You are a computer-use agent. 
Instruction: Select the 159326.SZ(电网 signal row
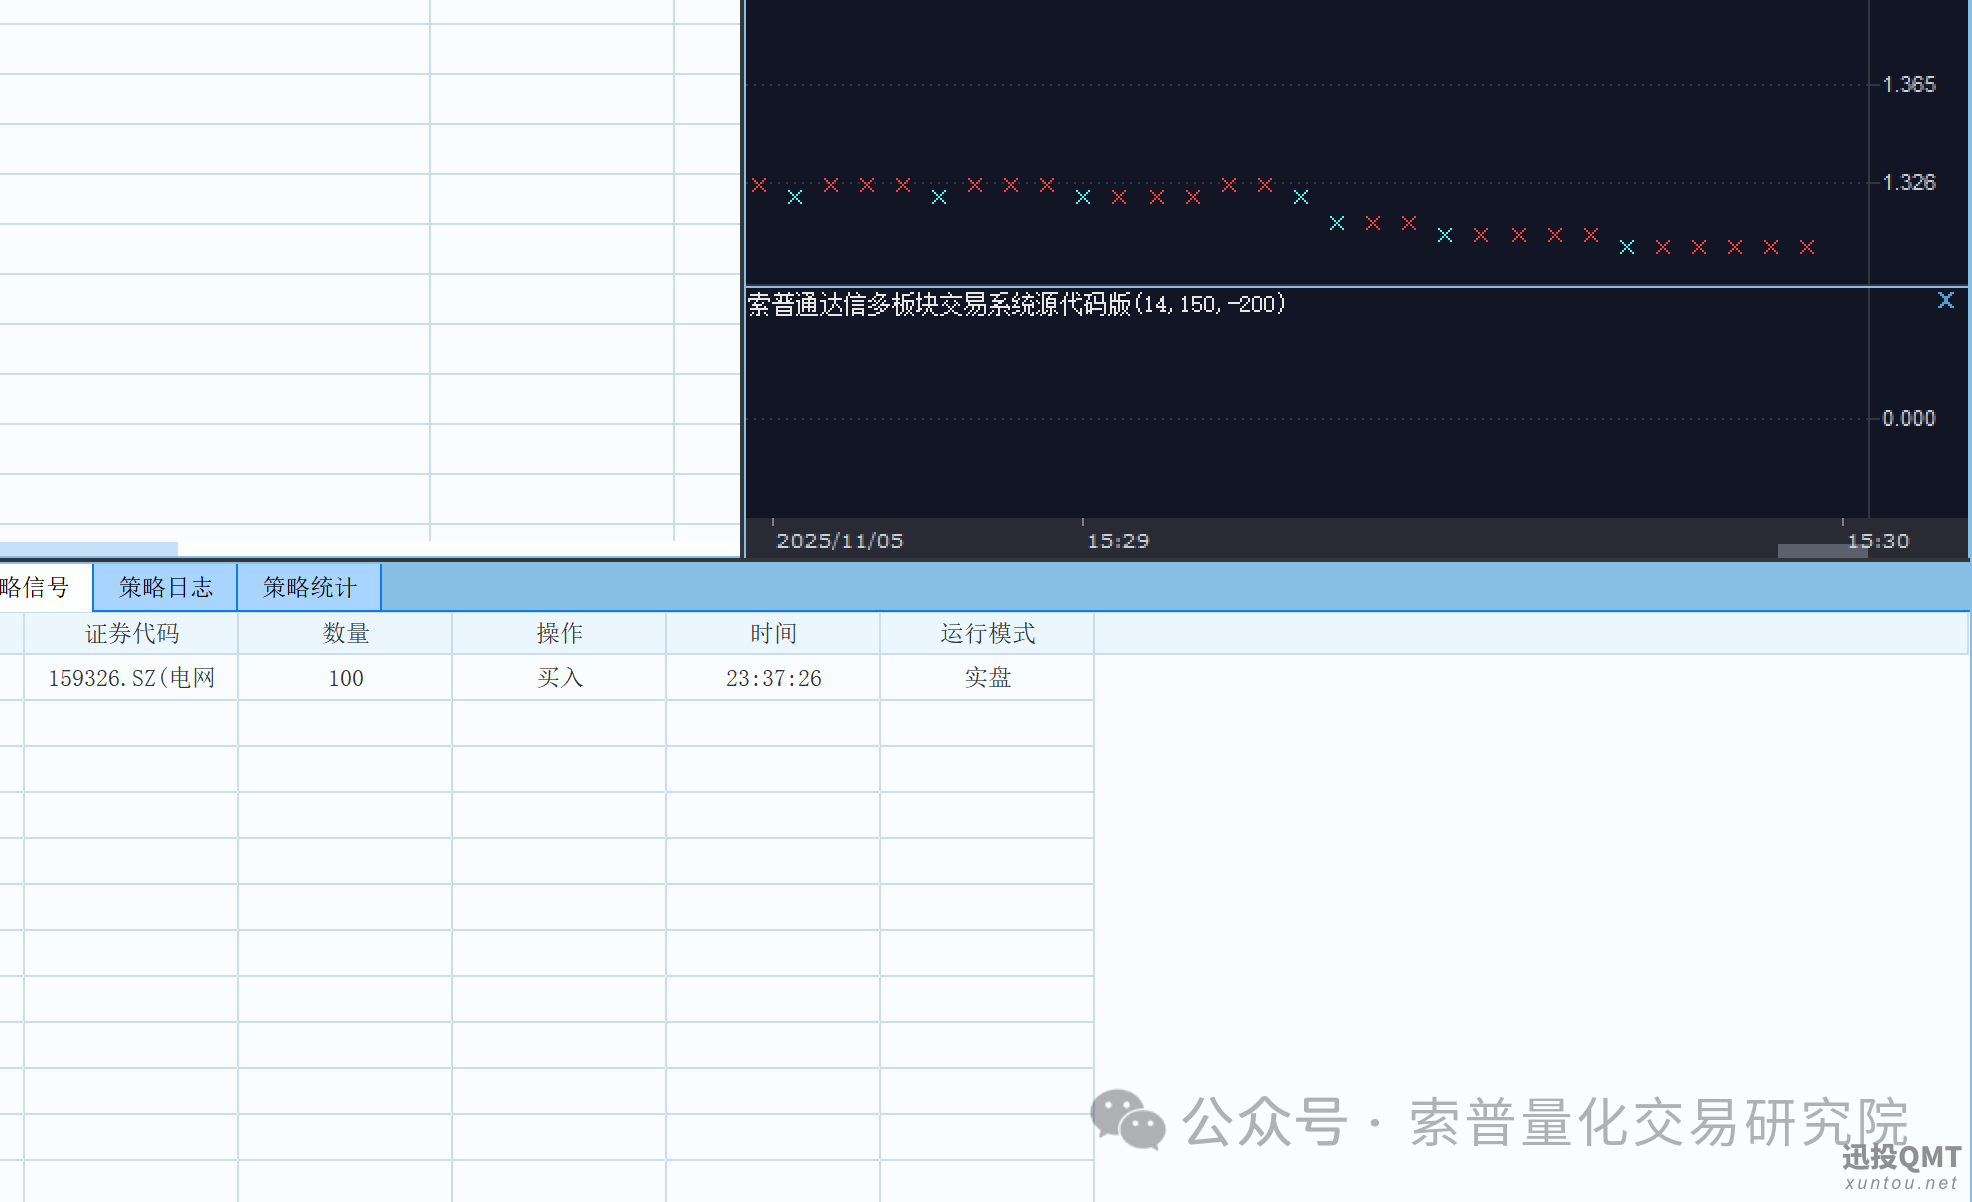[131, 677]
